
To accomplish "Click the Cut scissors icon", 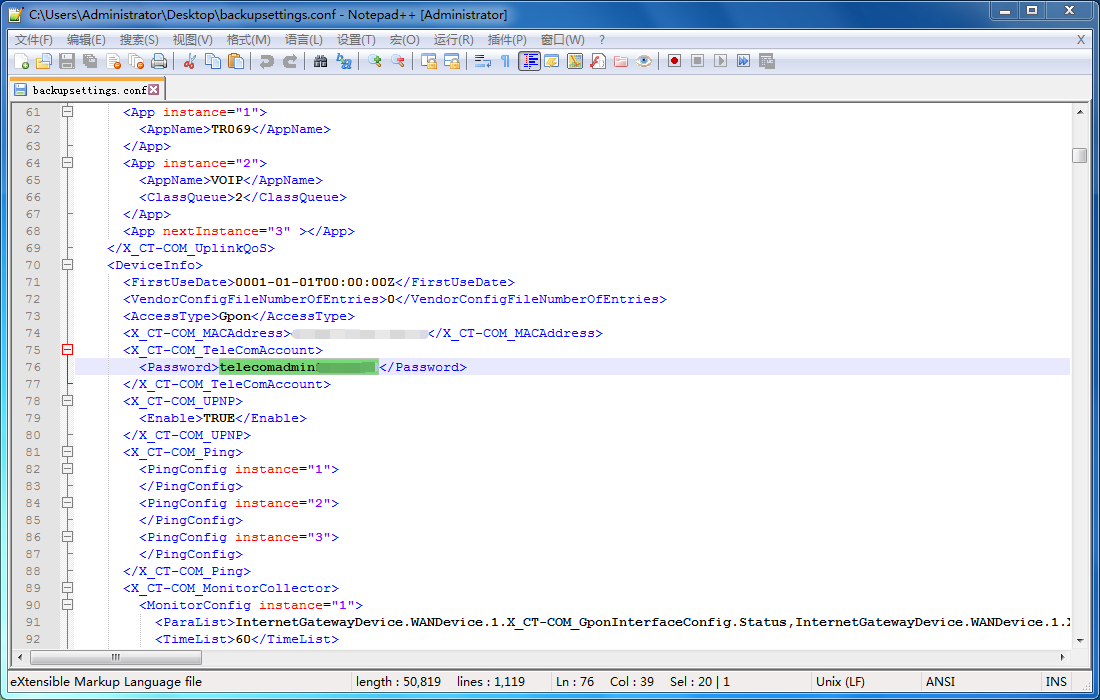I will coord(189,61).
